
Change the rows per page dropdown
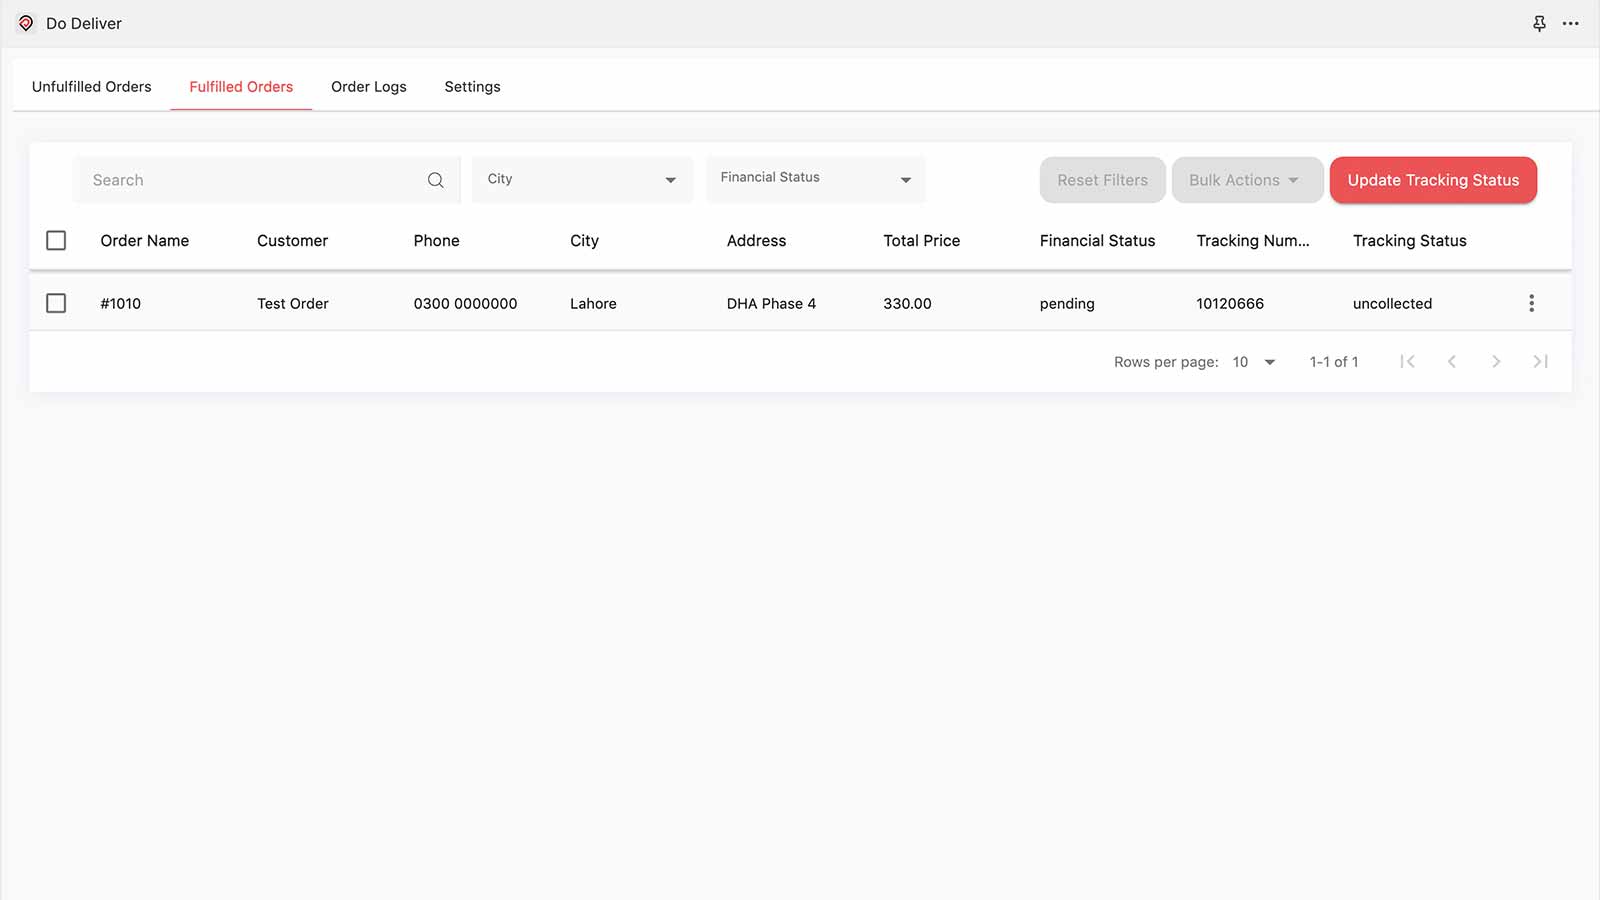coord(1254,362)
